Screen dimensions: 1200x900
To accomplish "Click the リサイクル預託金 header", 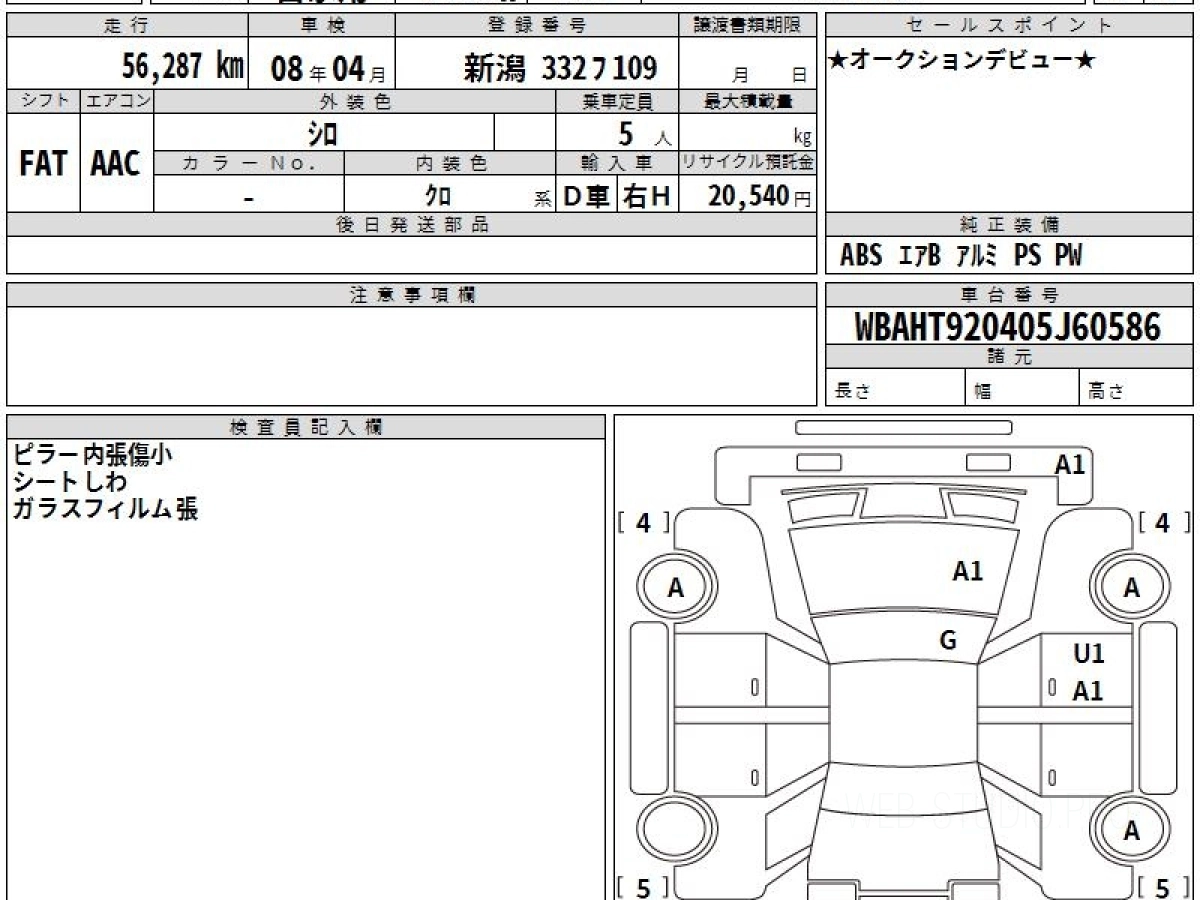I will pos(748,162).
